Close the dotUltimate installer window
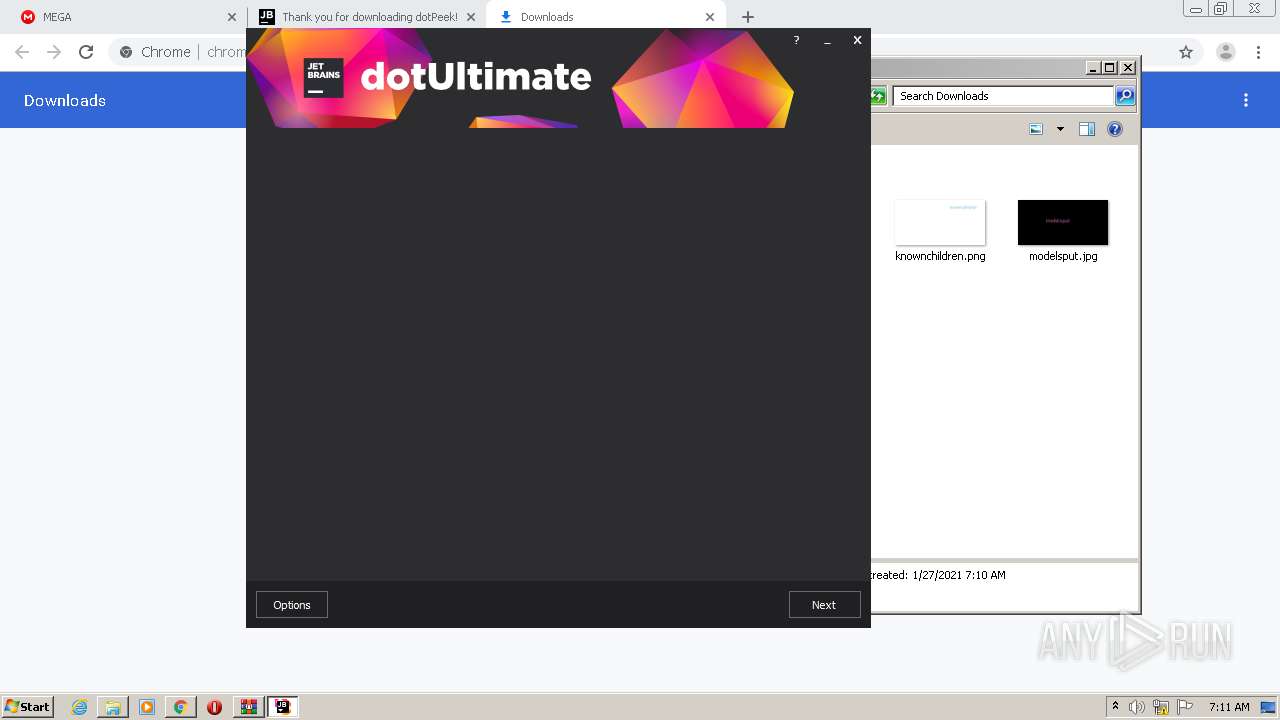This screenshot has width=1280, height=720. [x=857, y=40]
